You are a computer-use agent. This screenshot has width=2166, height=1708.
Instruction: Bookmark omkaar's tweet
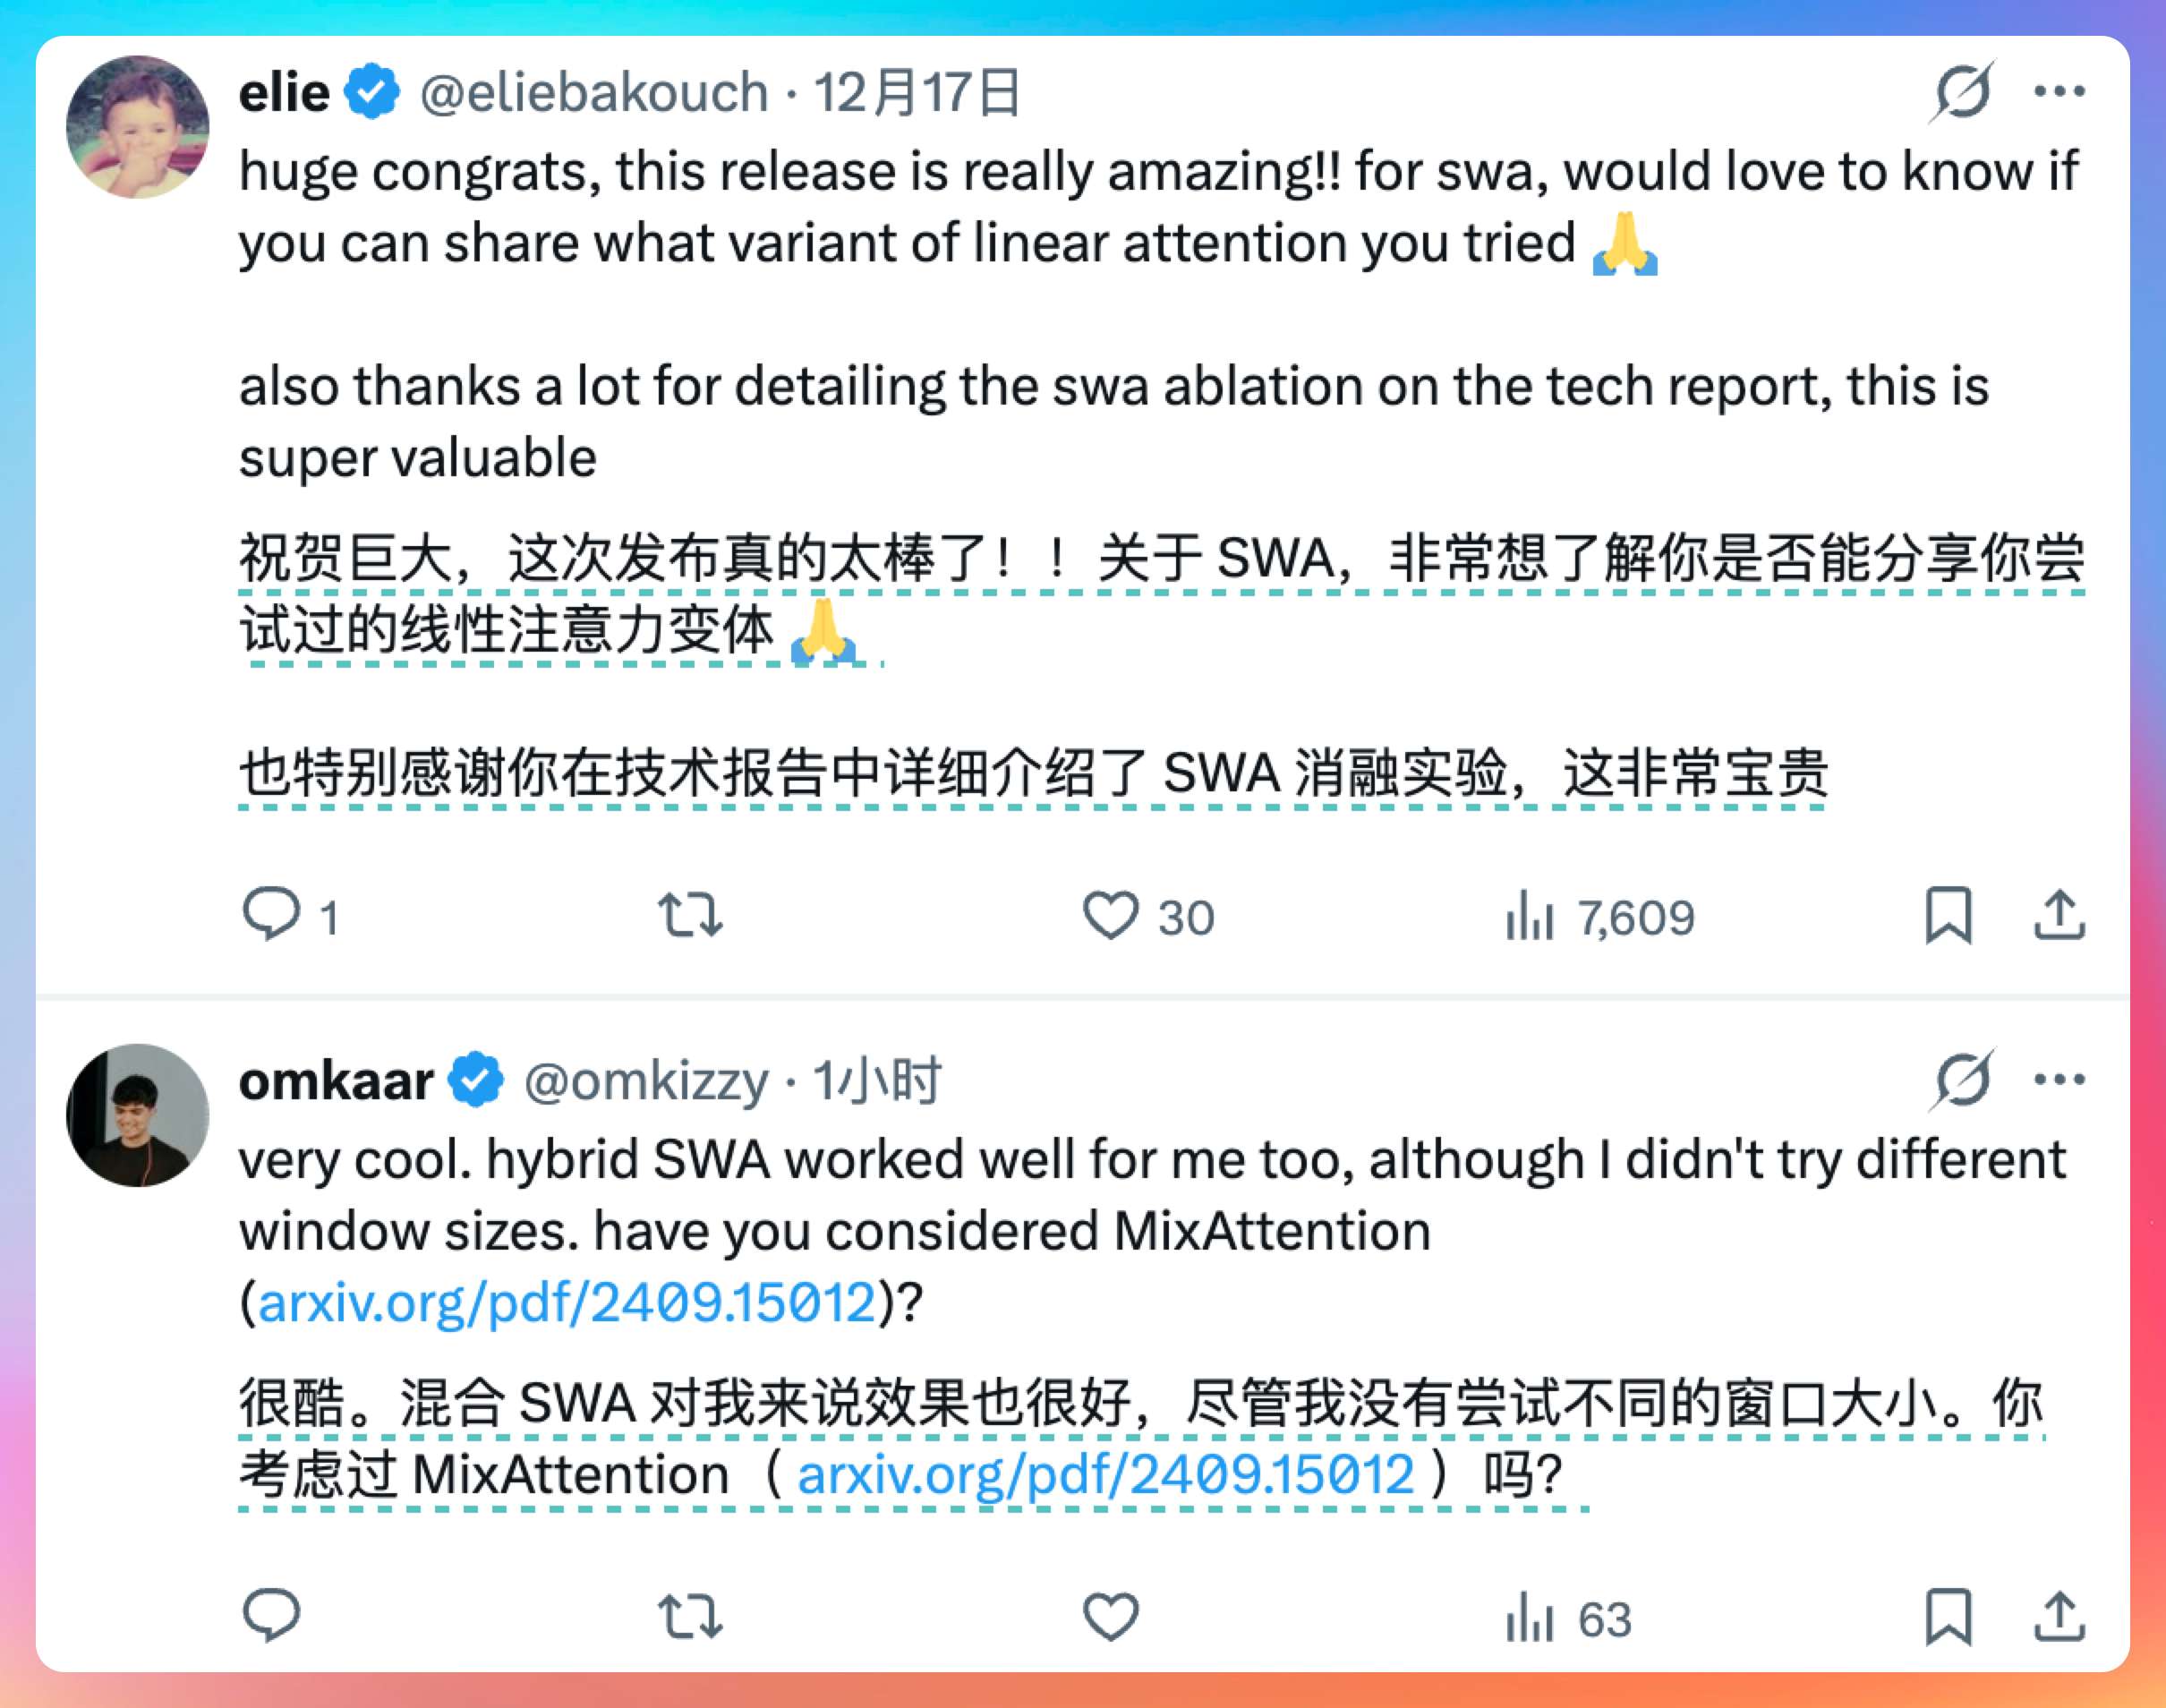pos(1947,1616)
